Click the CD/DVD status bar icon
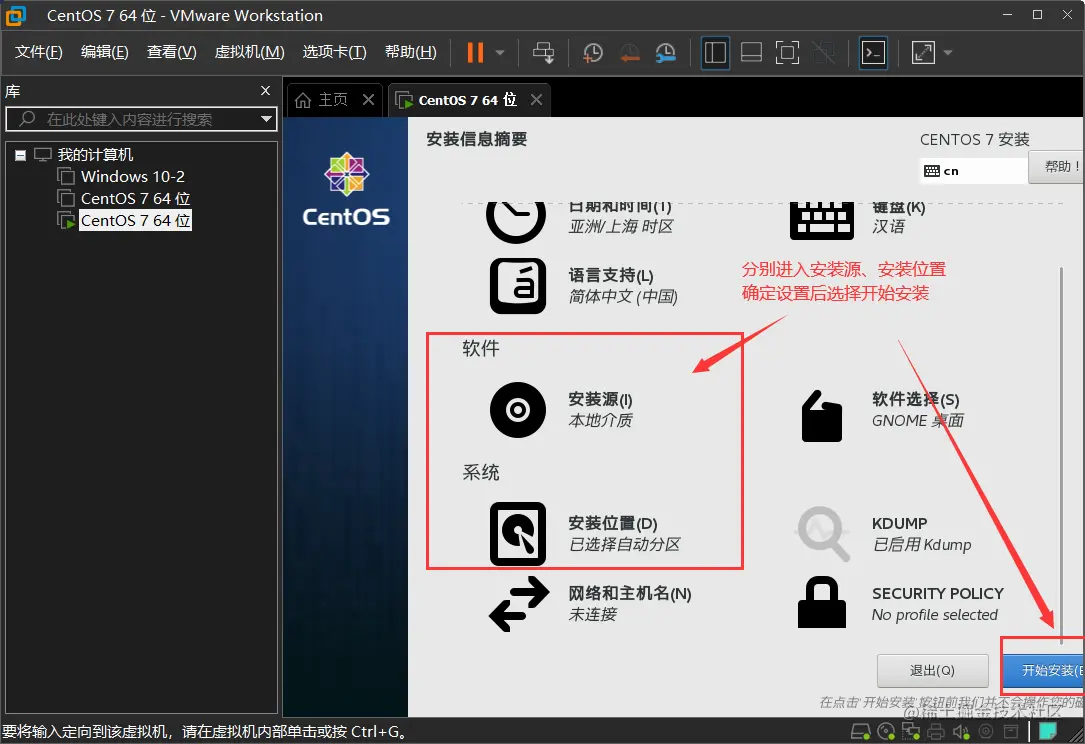 click(x=886, y=732)
